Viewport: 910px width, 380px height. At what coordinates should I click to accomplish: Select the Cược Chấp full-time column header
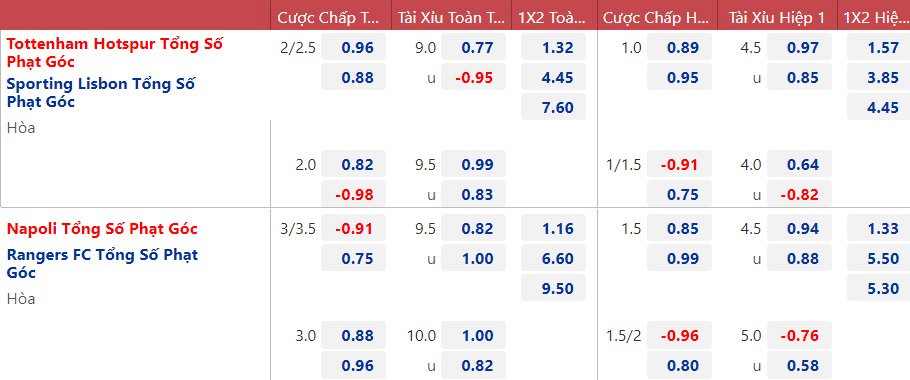[x=328, y=17]
